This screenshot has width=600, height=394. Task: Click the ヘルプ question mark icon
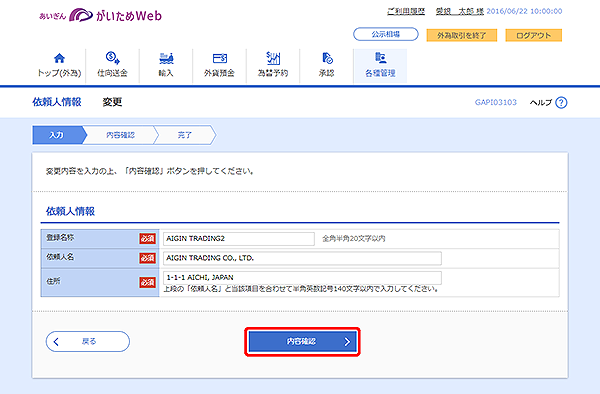[561, 103]
